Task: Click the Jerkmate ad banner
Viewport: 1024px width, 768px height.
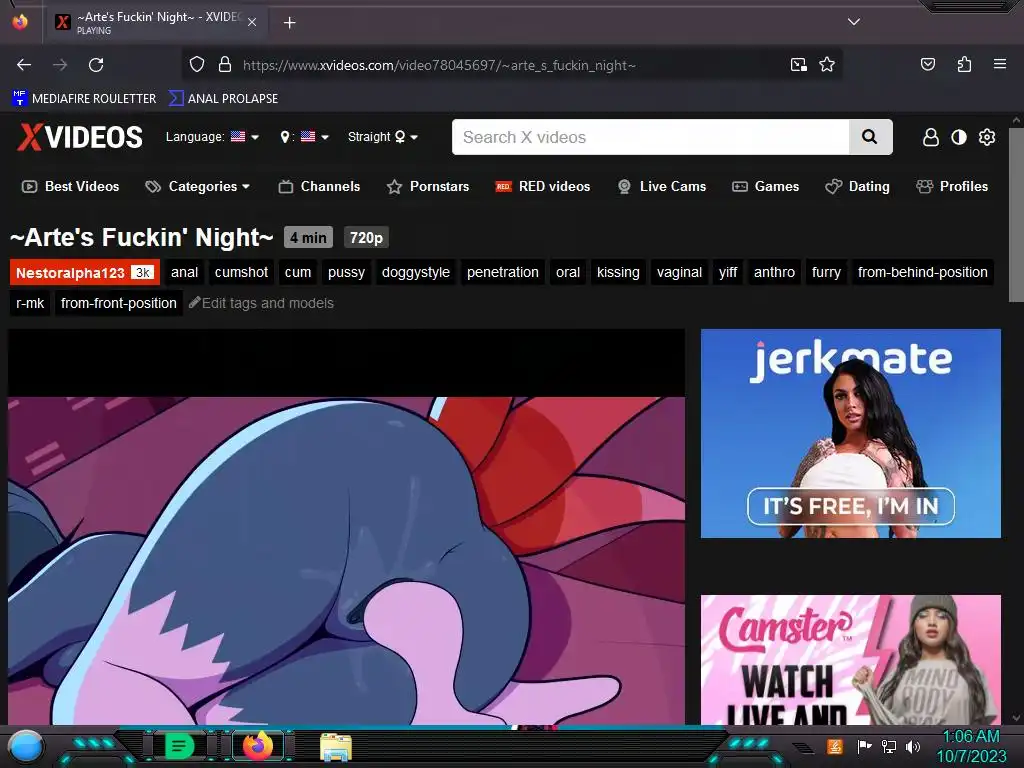Action: tap(850, 434)
